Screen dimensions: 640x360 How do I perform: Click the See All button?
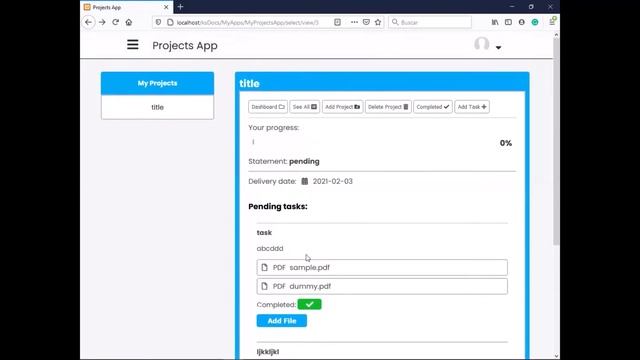[x=304, y=107]
